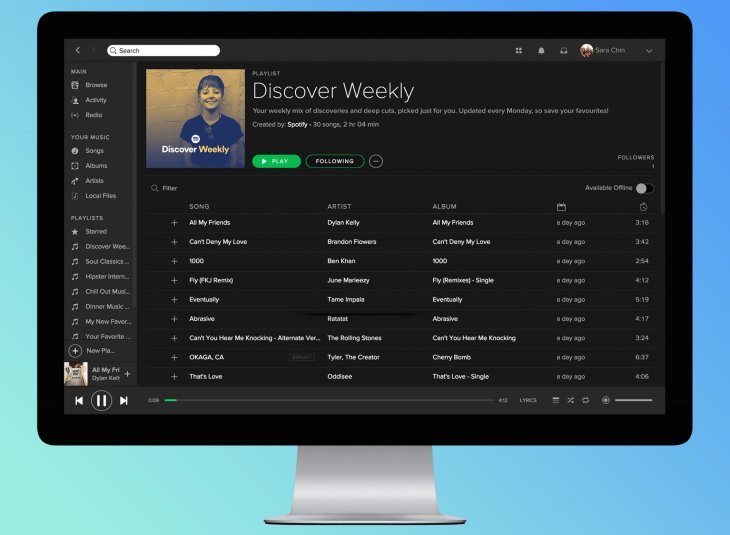
Task: Pause playback
Action: coord(101,400)
